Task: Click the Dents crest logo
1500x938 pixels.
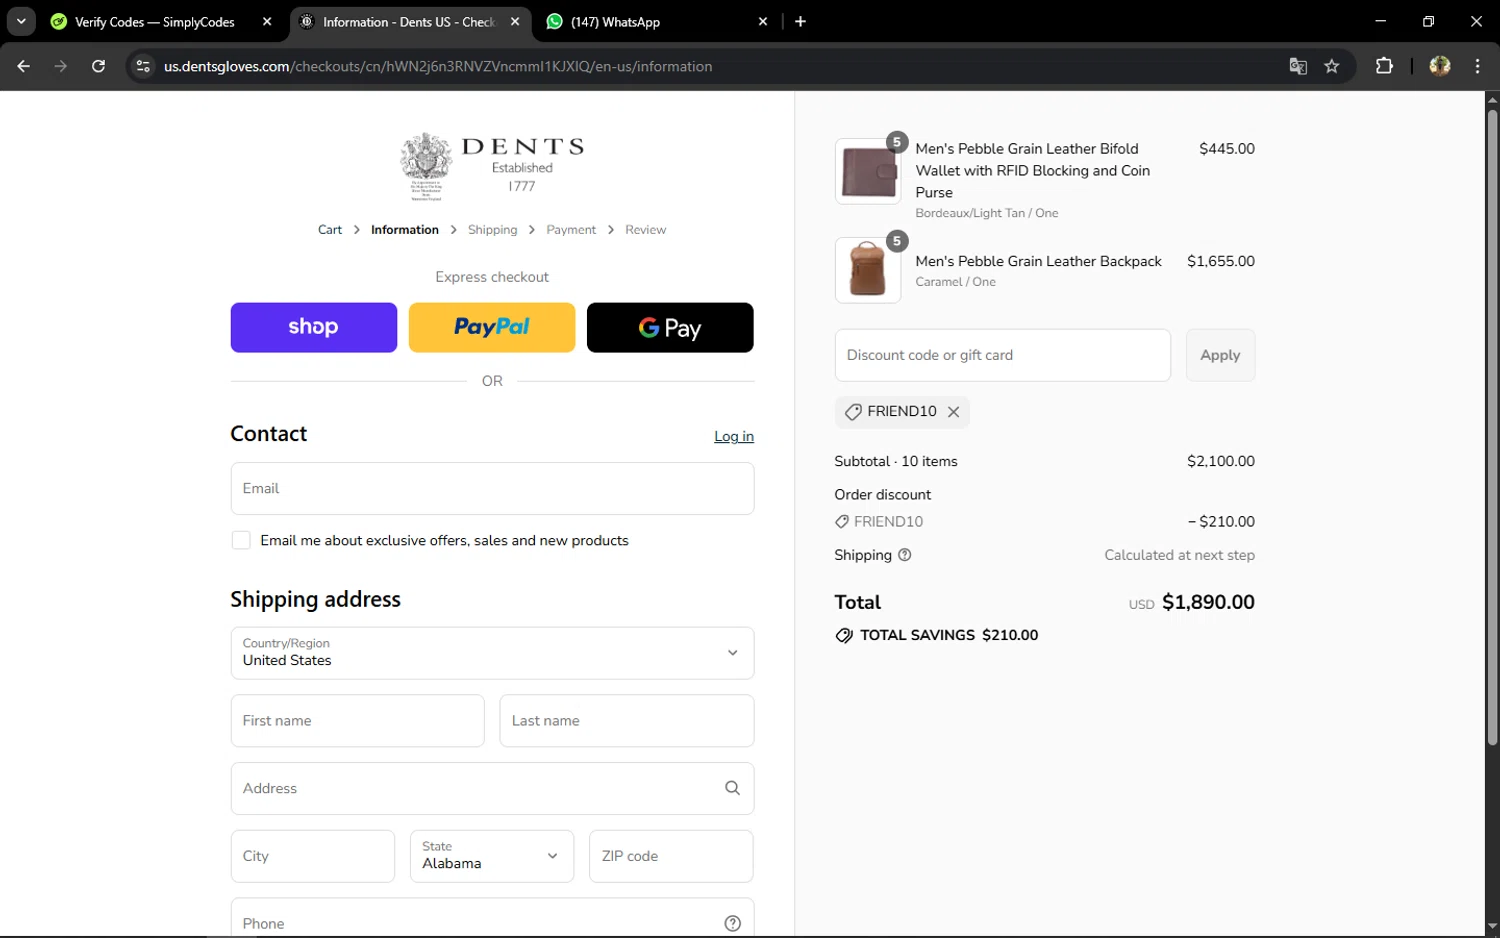Action: pyautogui.click(x=427, y=166)
